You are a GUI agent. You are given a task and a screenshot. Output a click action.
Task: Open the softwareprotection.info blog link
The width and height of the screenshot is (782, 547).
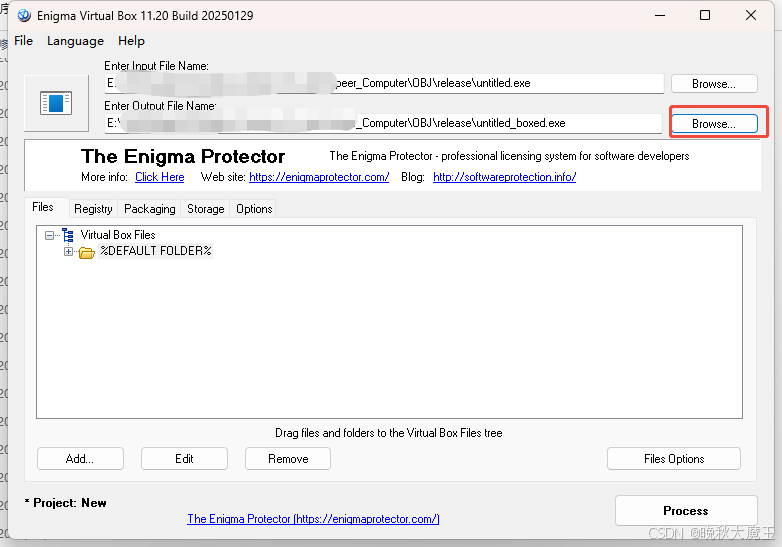tap(504, 177)
